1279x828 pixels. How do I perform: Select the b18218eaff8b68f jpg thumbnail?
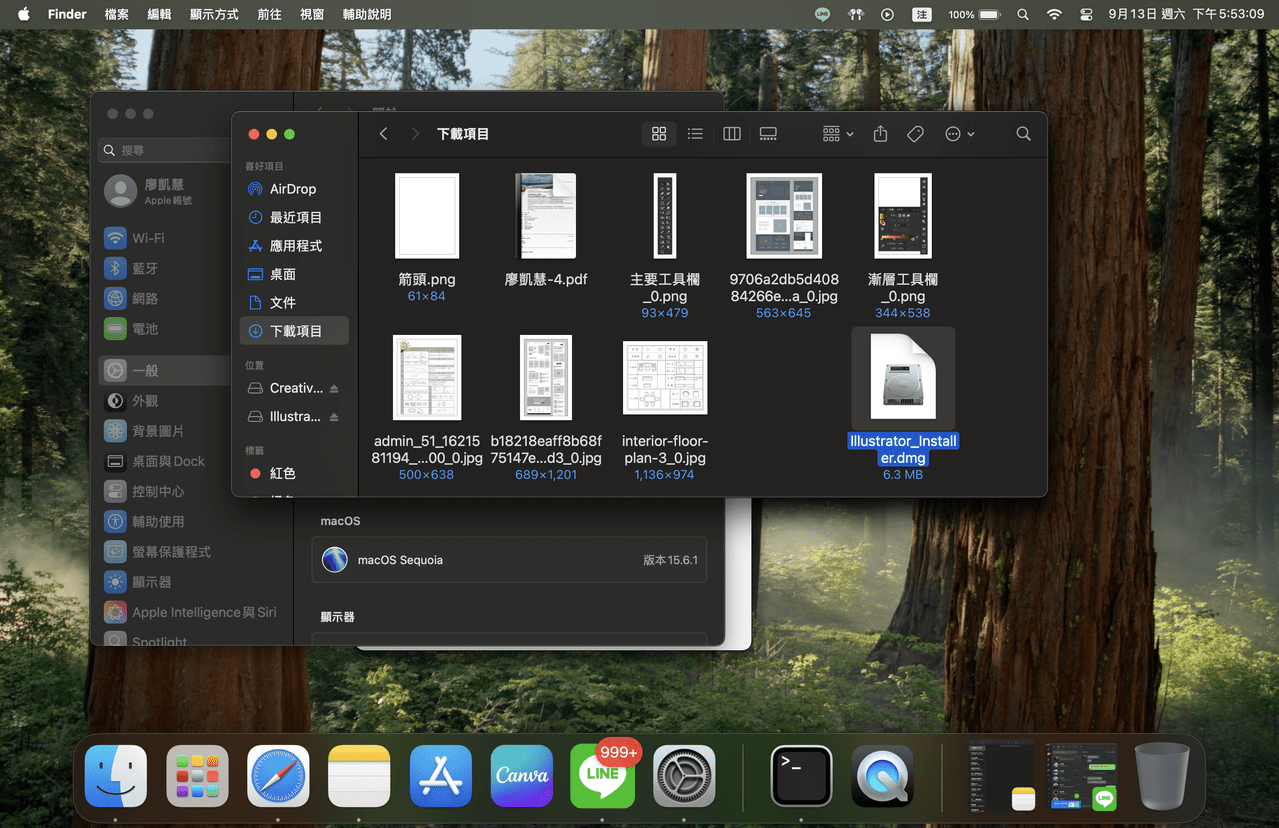click(x=546, y=377)
